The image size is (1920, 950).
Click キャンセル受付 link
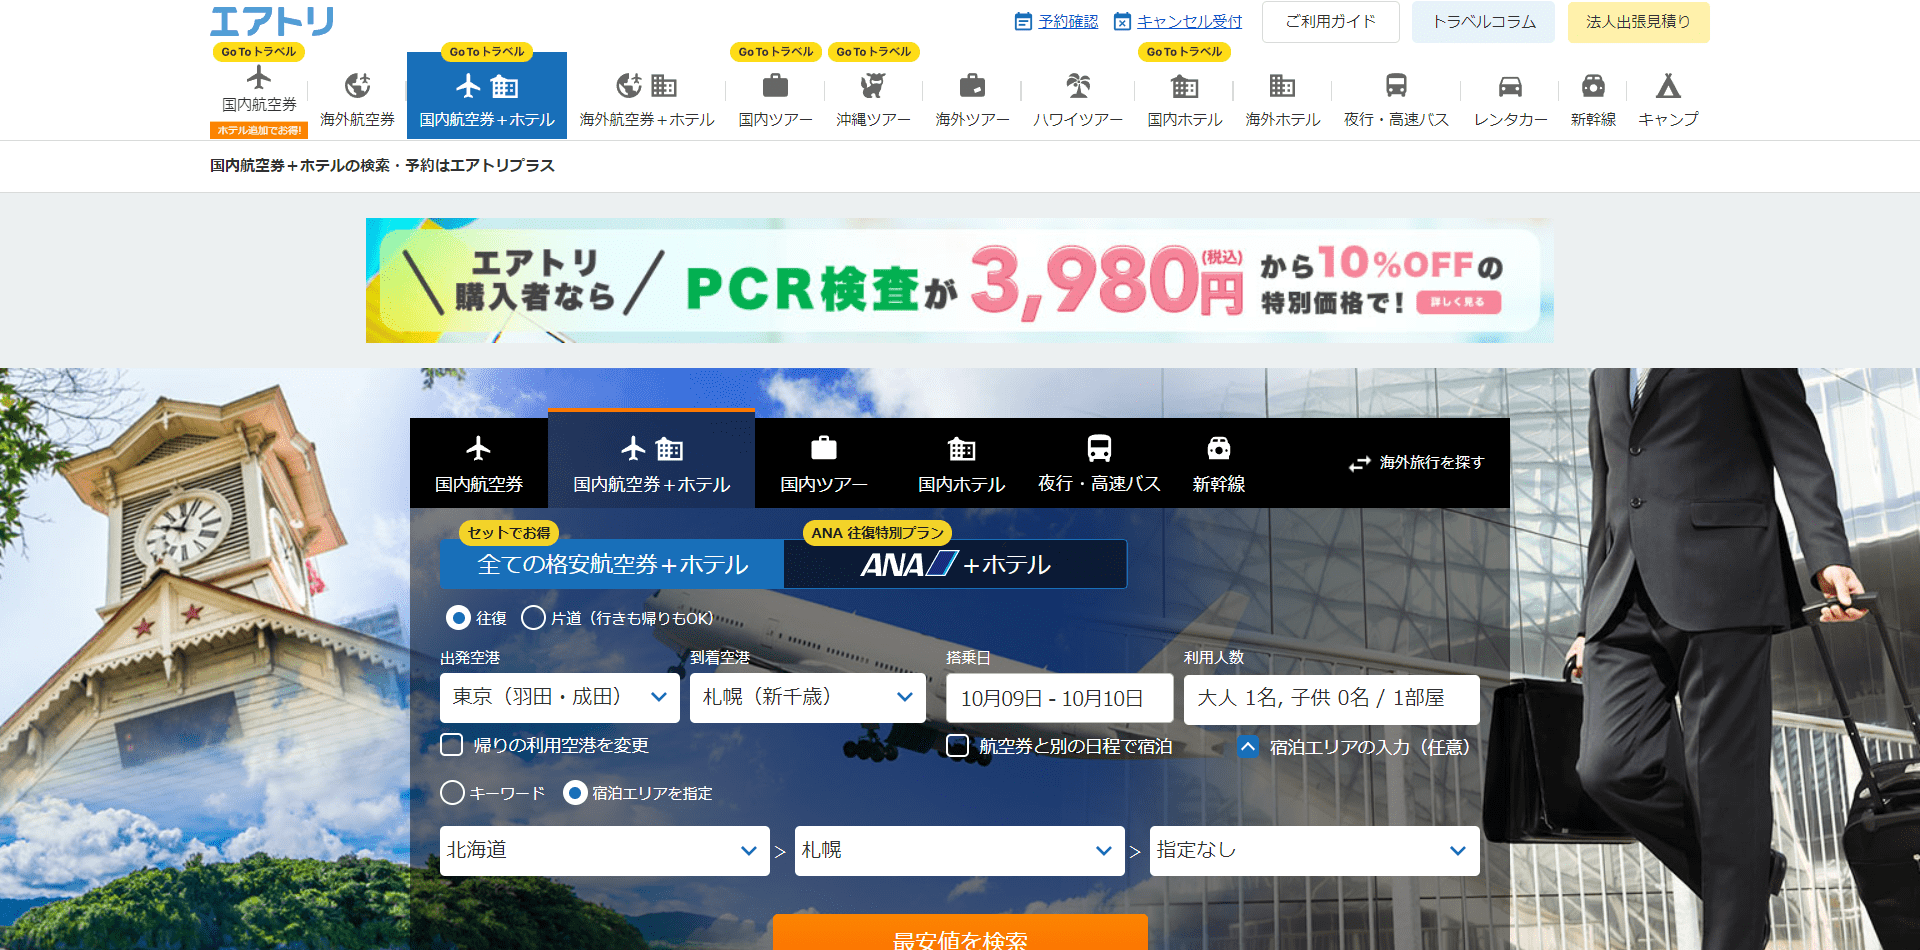[x=1189, y=21]
